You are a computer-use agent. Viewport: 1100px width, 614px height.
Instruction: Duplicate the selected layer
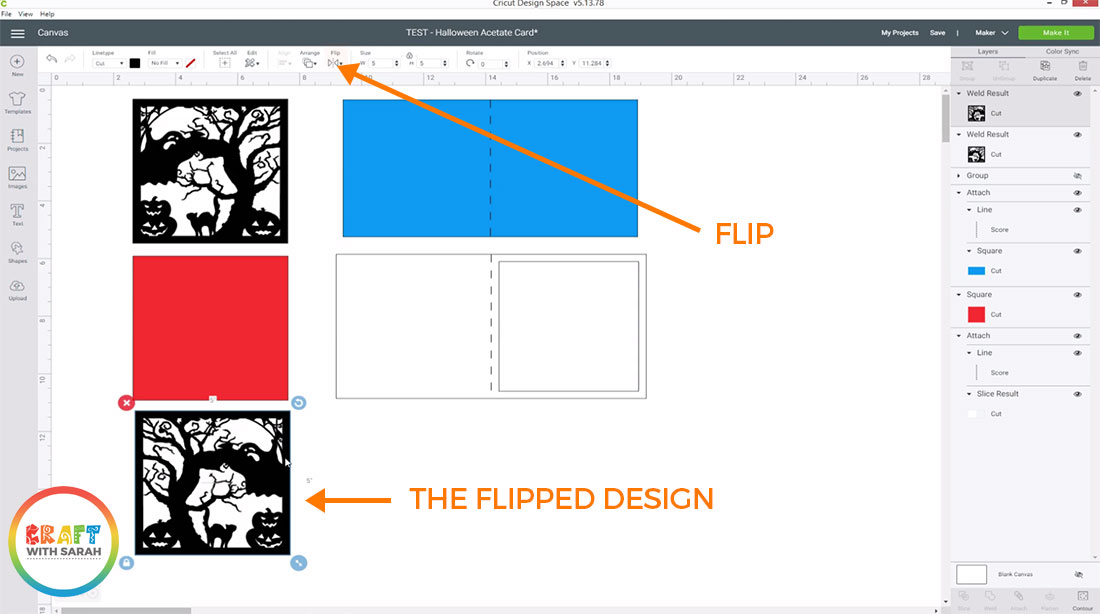click(x=1045, y=69)
